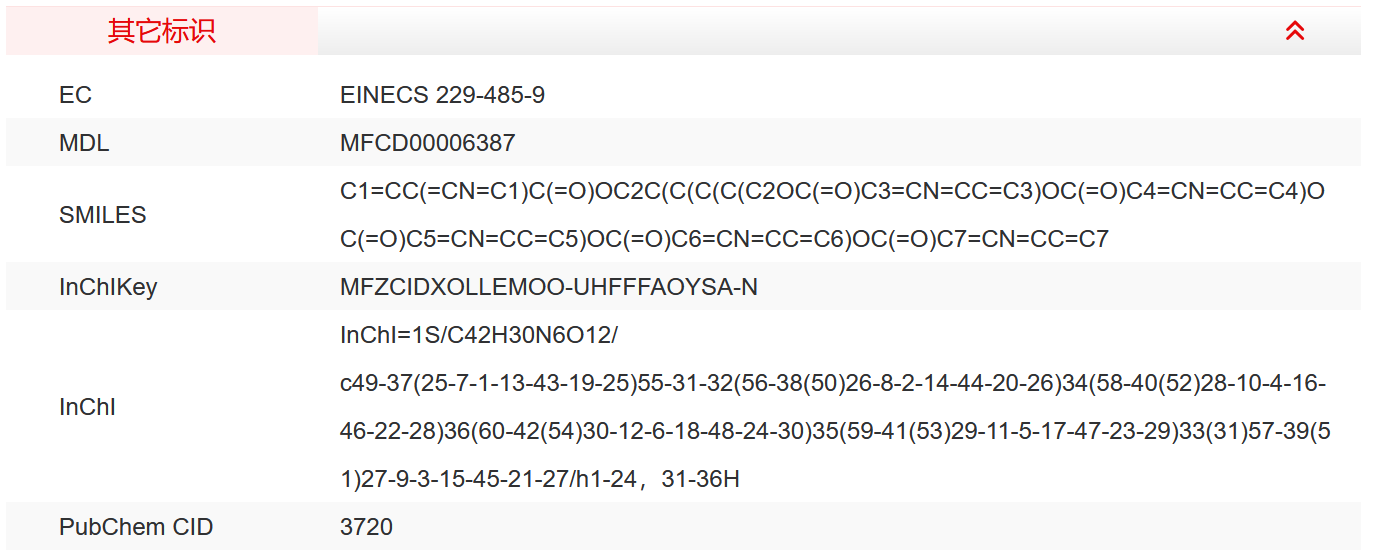Click the 31-36H ending of the InChI

700,479
